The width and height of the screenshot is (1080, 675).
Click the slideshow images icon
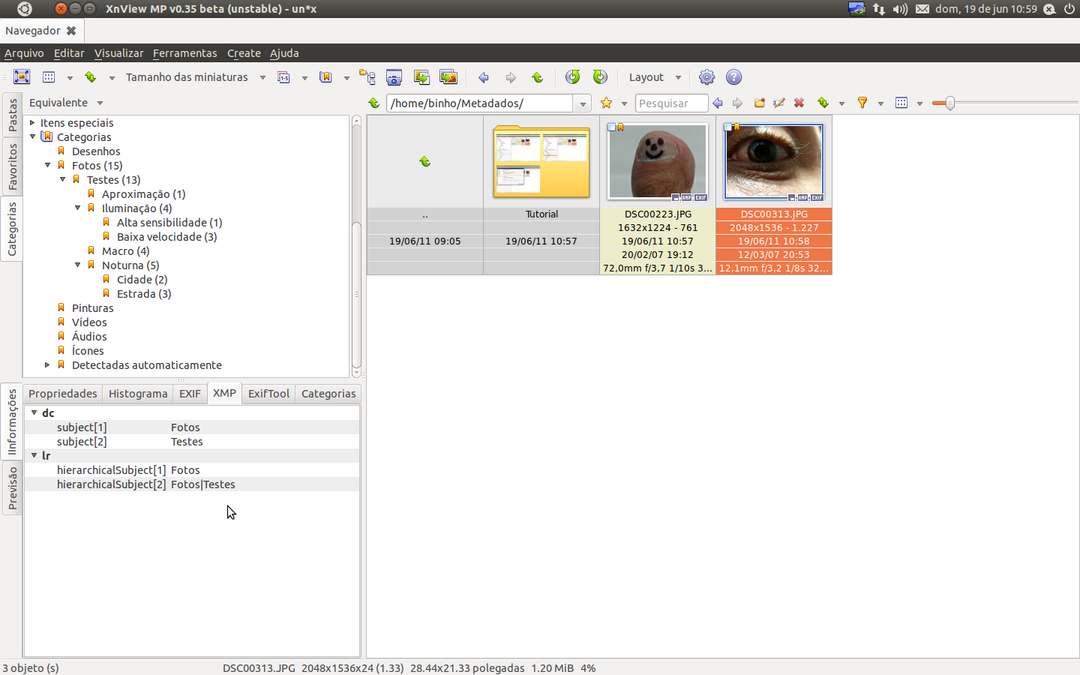[x=448, y=77]
